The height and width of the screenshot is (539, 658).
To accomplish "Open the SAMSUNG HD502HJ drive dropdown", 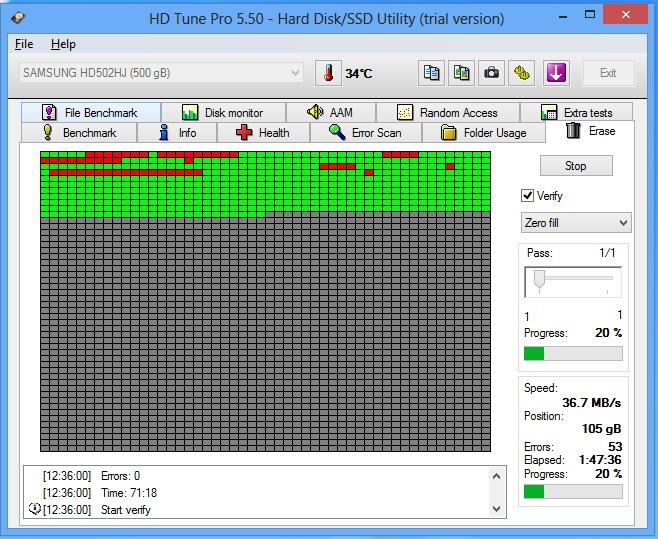I will (161, 73).
